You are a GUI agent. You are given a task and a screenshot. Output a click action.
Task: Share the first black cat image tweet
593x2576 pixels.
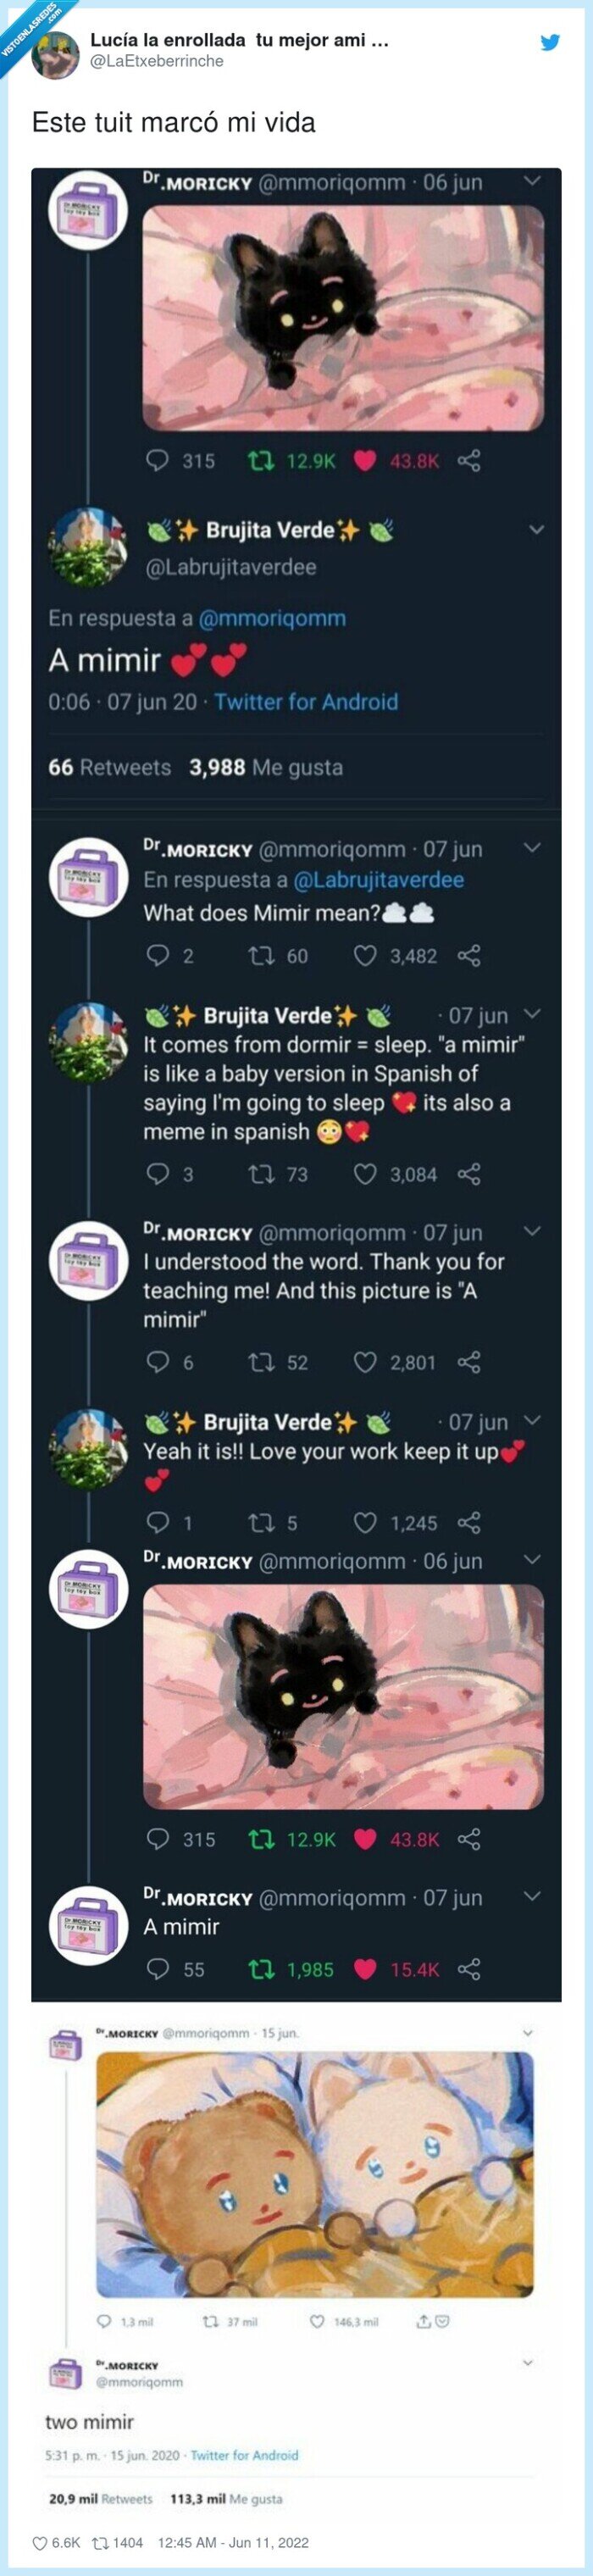click(469, 461)
